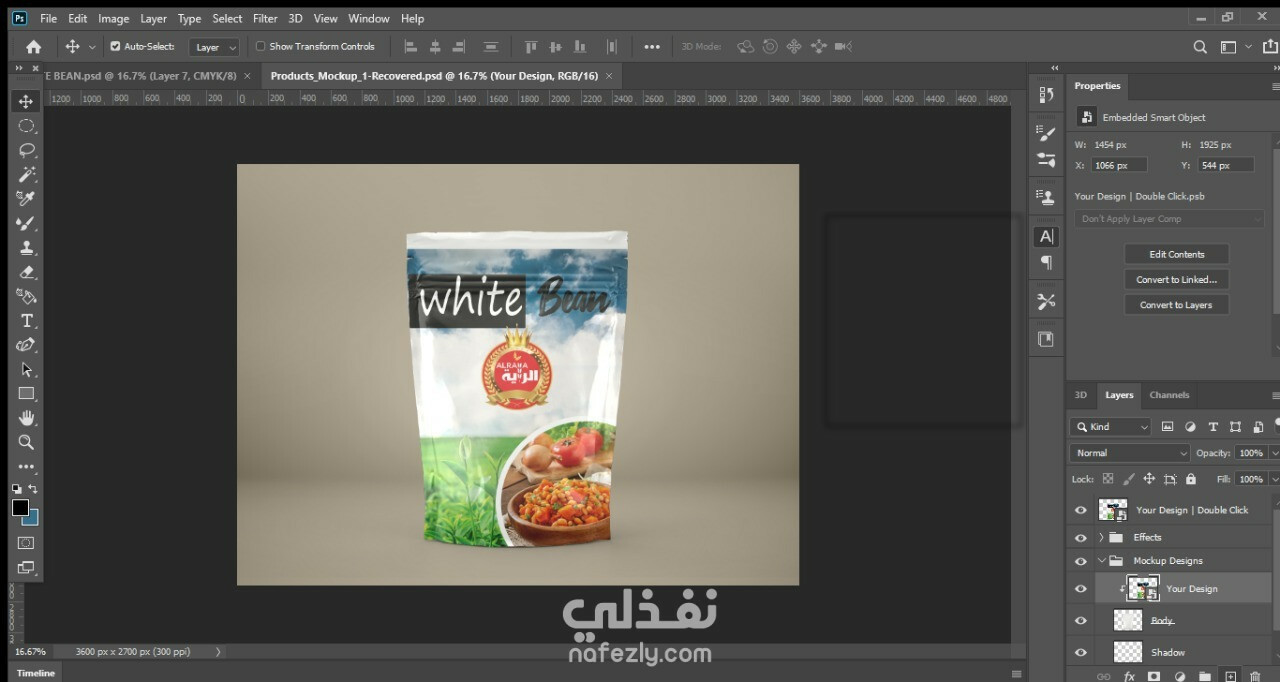1280x682 pixels.
Task: Switch to the Channels tab
Action: point(1169,395)
